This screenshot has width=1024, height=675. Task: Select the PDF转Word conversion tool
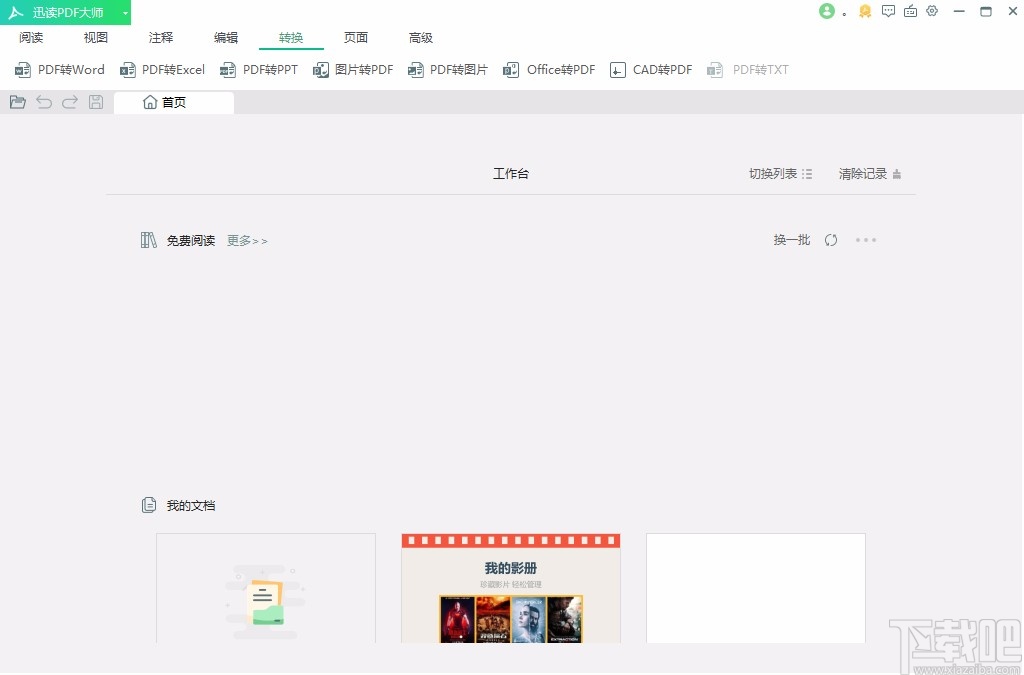tap(59, 69)
